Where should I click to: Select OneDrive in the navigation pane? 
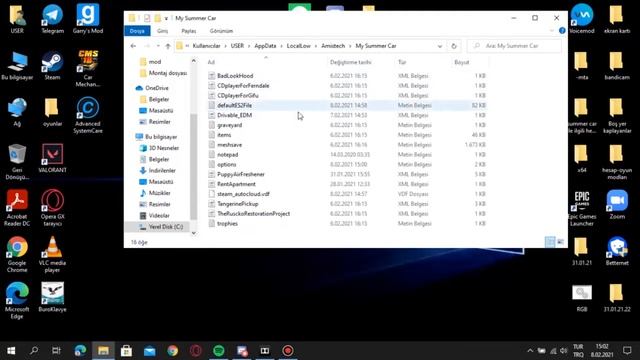click(x=157, y=88)
